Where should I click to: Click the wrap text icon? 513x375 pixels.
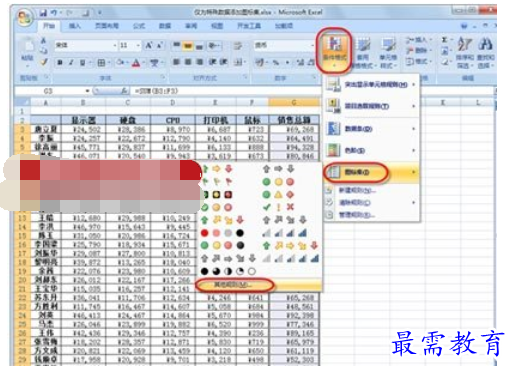(237, 45)
